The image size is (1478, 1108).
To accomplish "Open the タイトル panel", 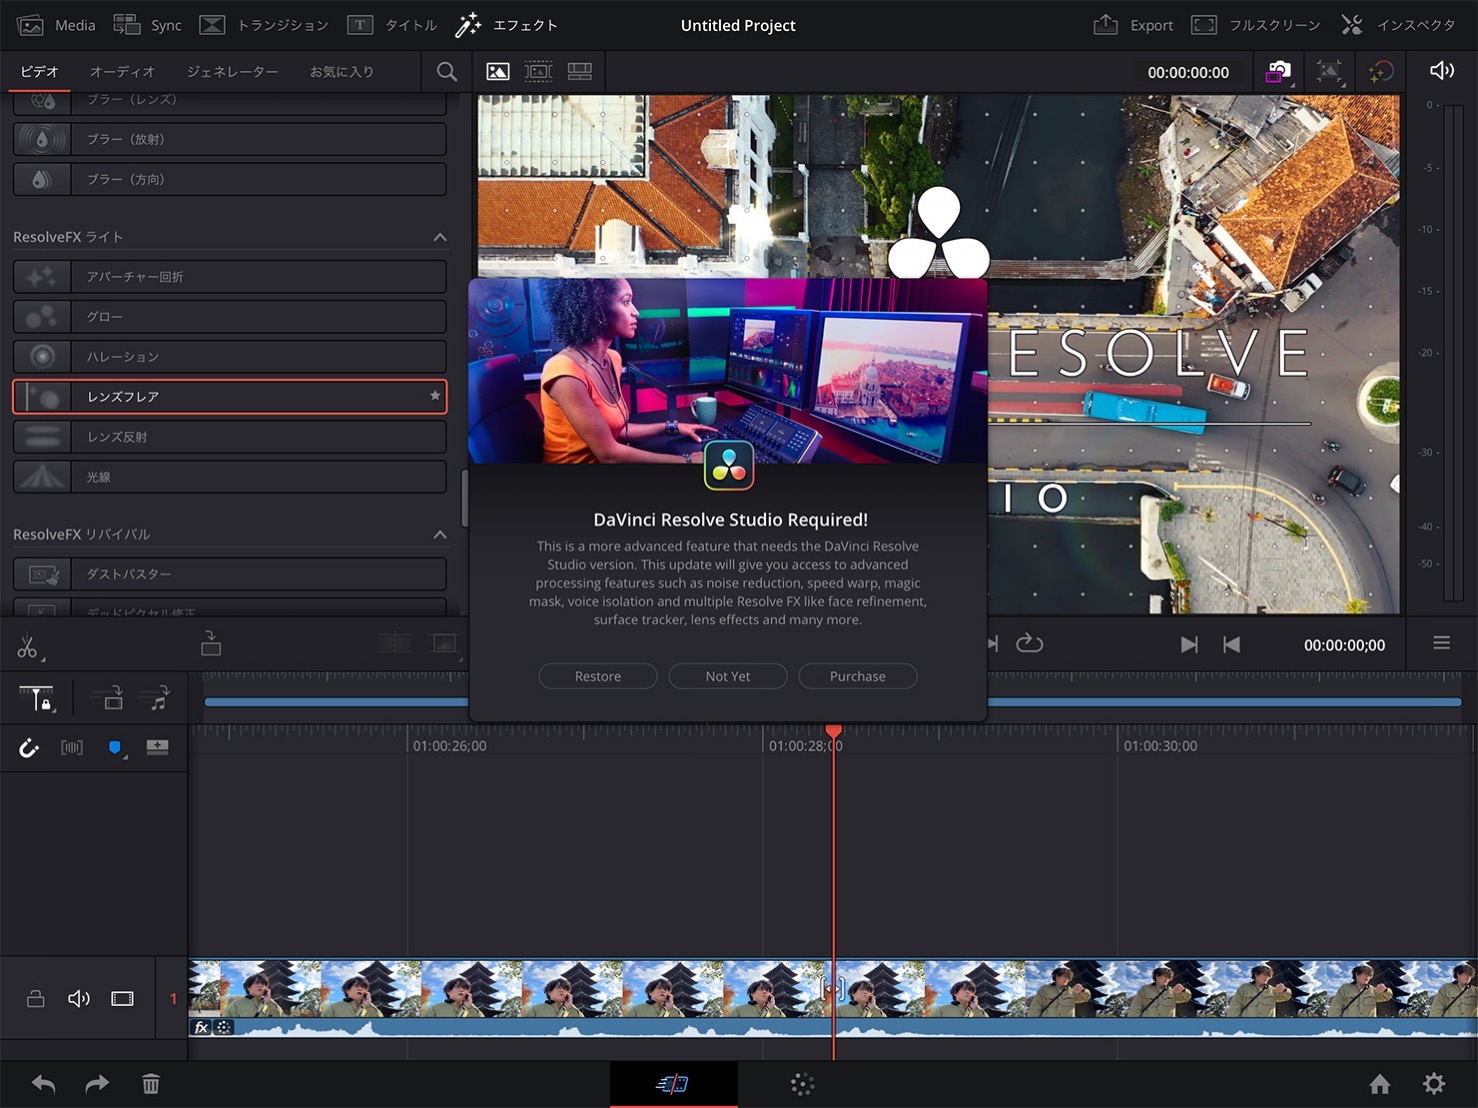I will (x=392, y=25).
